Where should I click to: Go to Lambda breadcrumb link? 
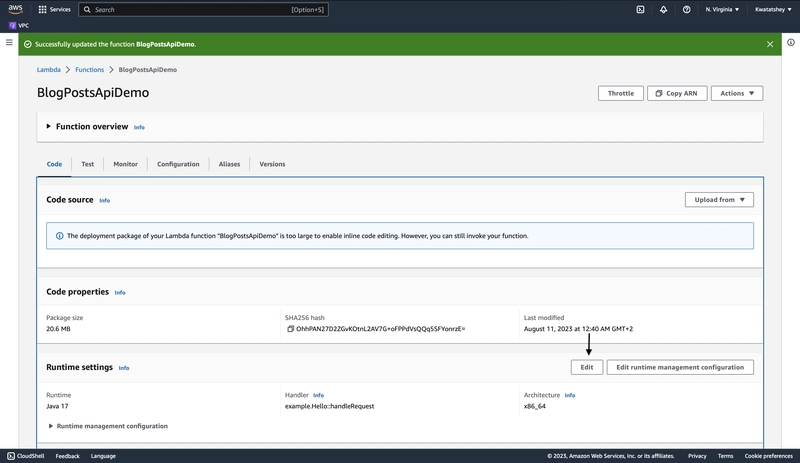pyautogui.click(x=48, y=69)
